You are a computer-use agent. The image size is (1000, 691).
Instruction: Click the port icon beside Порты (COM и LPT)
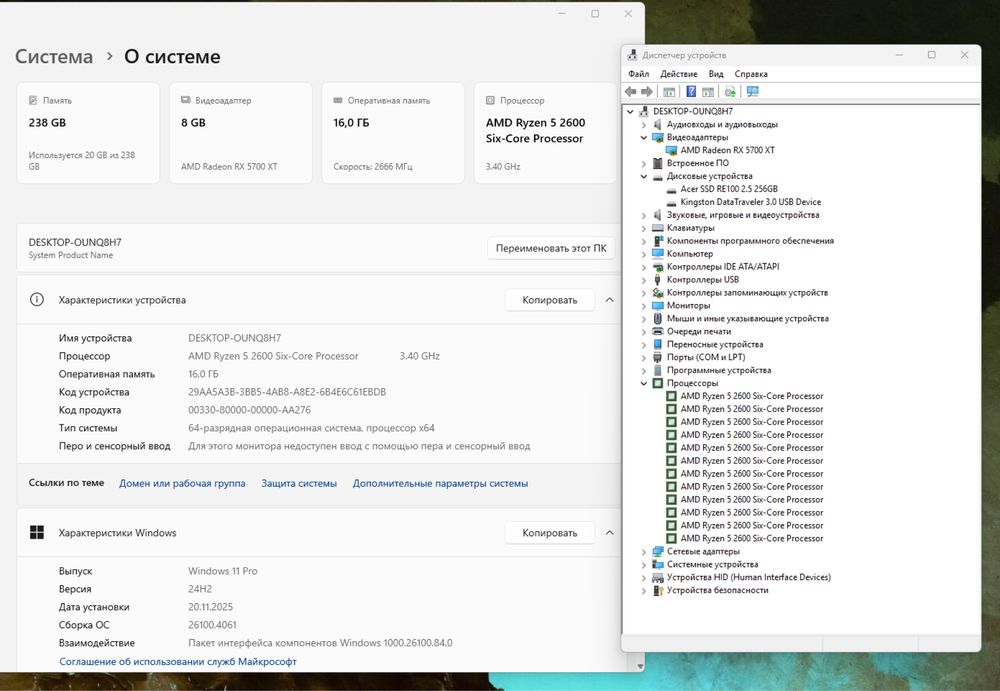tap(658, 357)
